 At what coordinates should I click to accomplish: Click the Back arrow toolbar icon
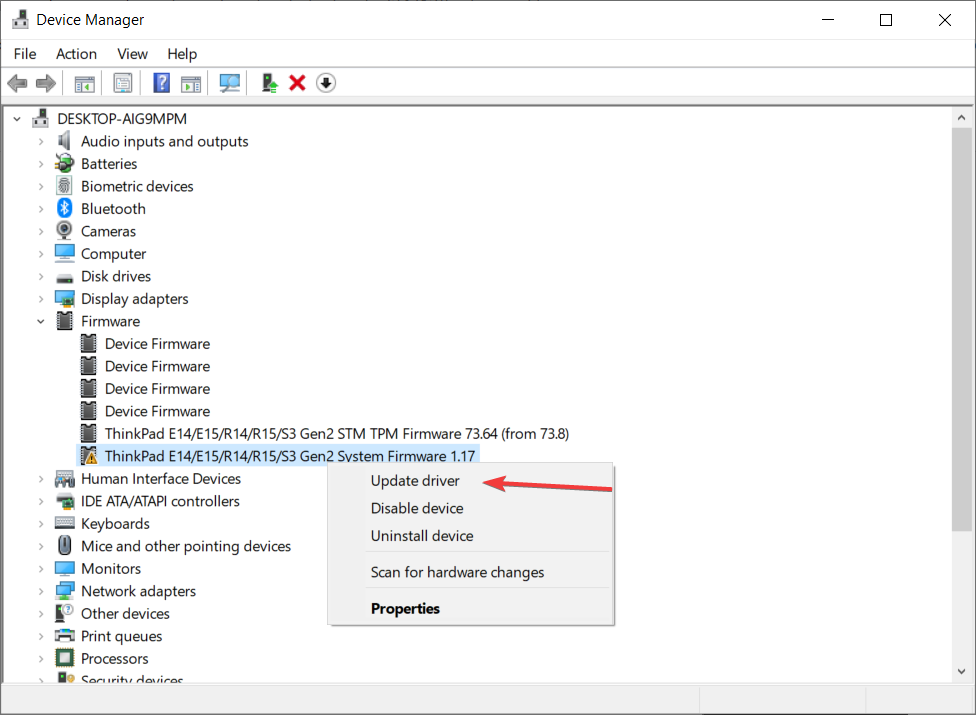[x=17, y=83]
